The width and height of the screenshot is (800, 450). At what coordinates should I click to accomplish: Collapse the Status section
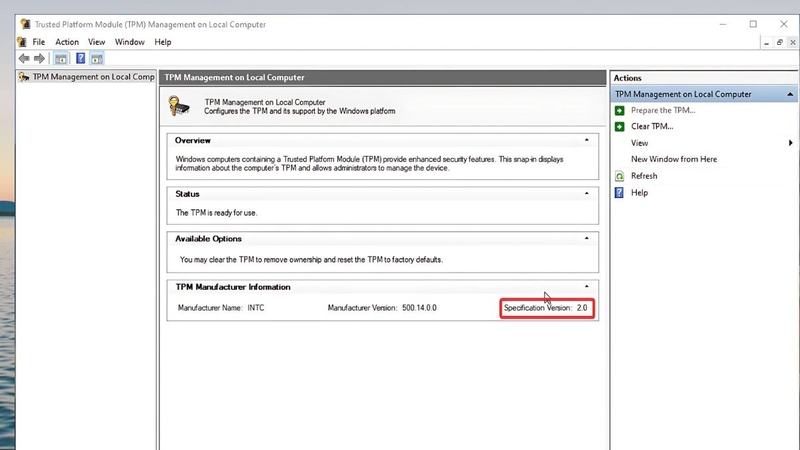(587, 193)
